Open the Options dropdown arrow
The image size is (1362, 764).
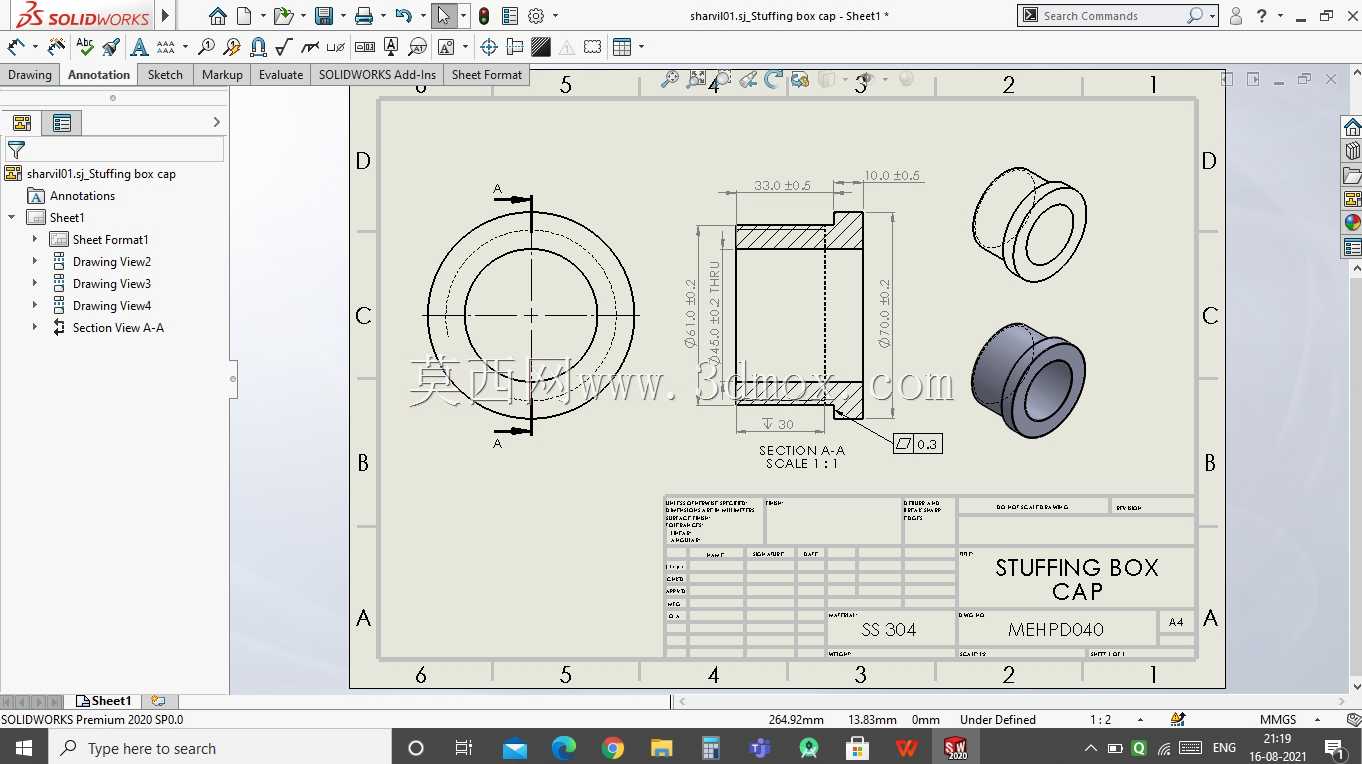555,16
